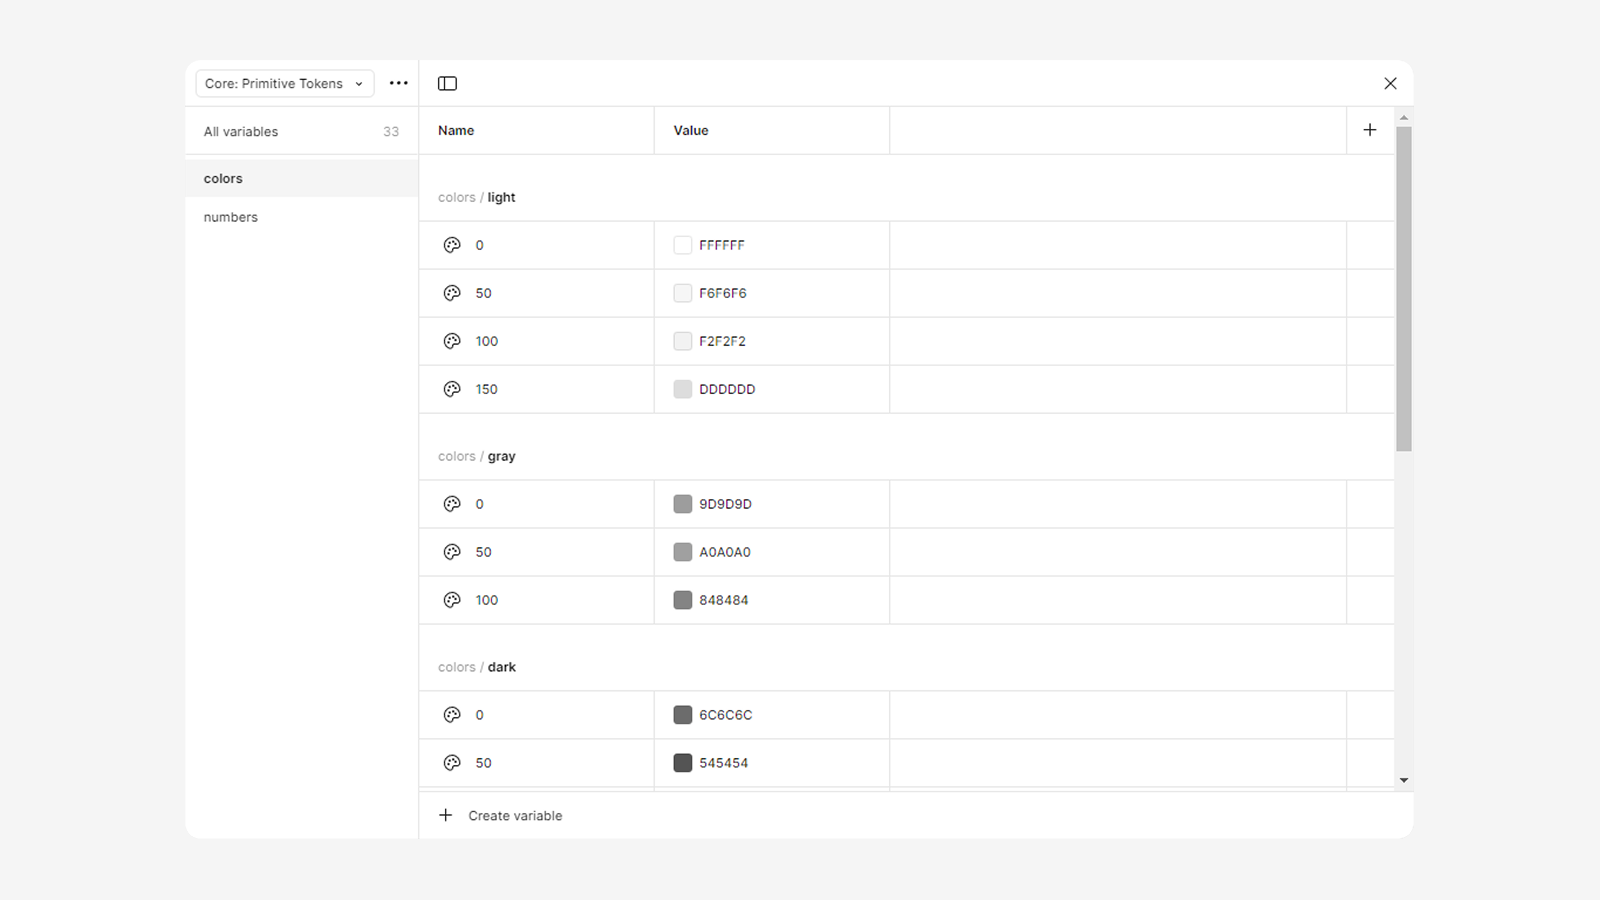Edit the F2F2F2 hex value field
The height and width of the screenshot is (900, 1600).
pyautogui.click(x=722, y=341)
